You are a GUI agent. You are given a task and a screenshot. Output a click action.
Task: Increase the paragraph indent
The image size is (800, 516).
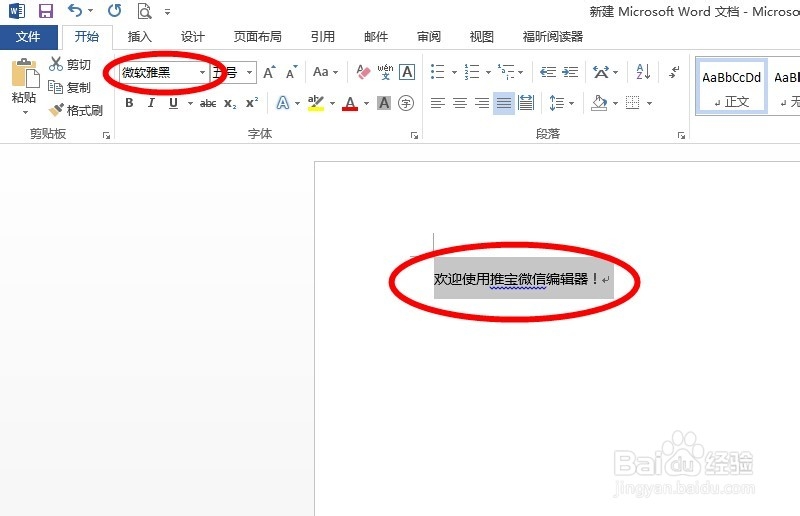coord(570,72)
